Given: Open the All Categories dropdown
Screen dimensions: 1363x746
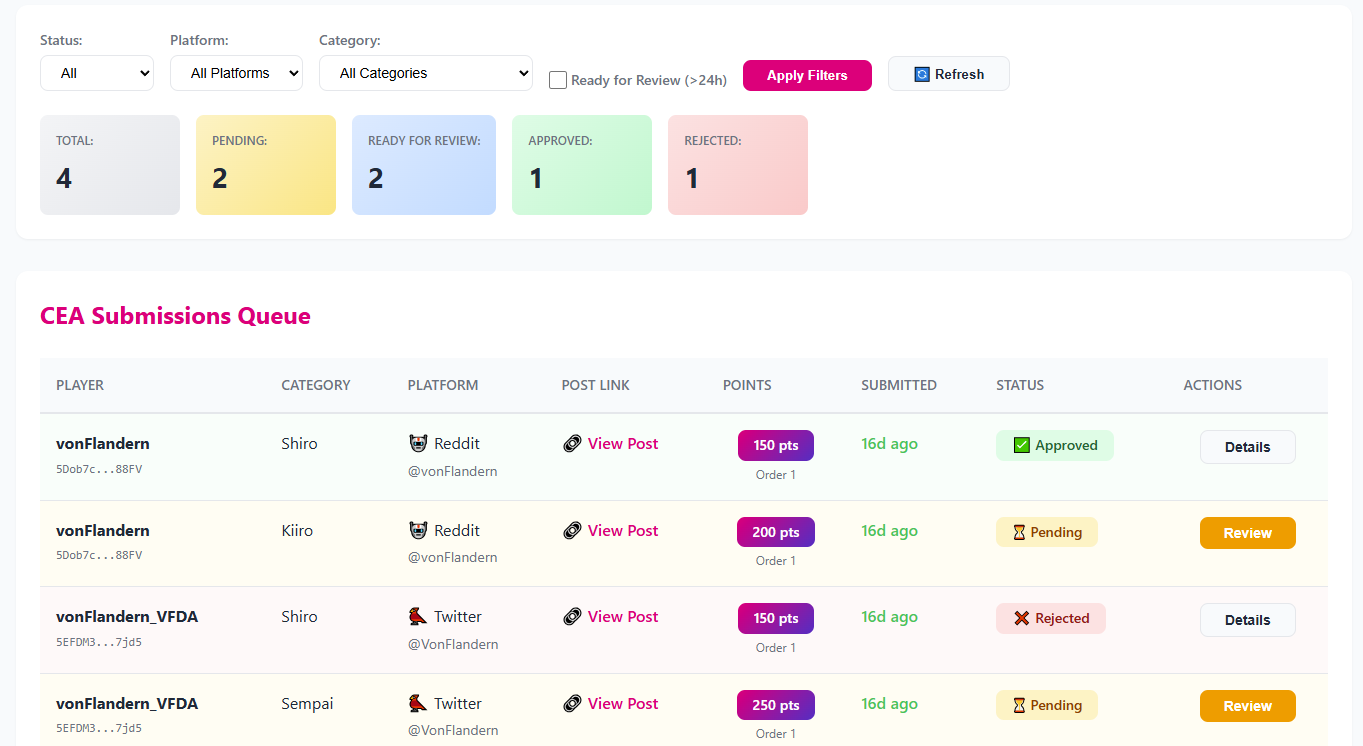Looking at the screenshot, I should point(425,73).
